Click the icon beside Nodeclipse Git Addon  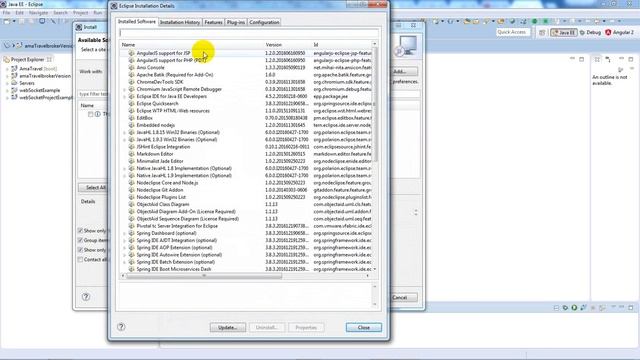pos(131,190)
